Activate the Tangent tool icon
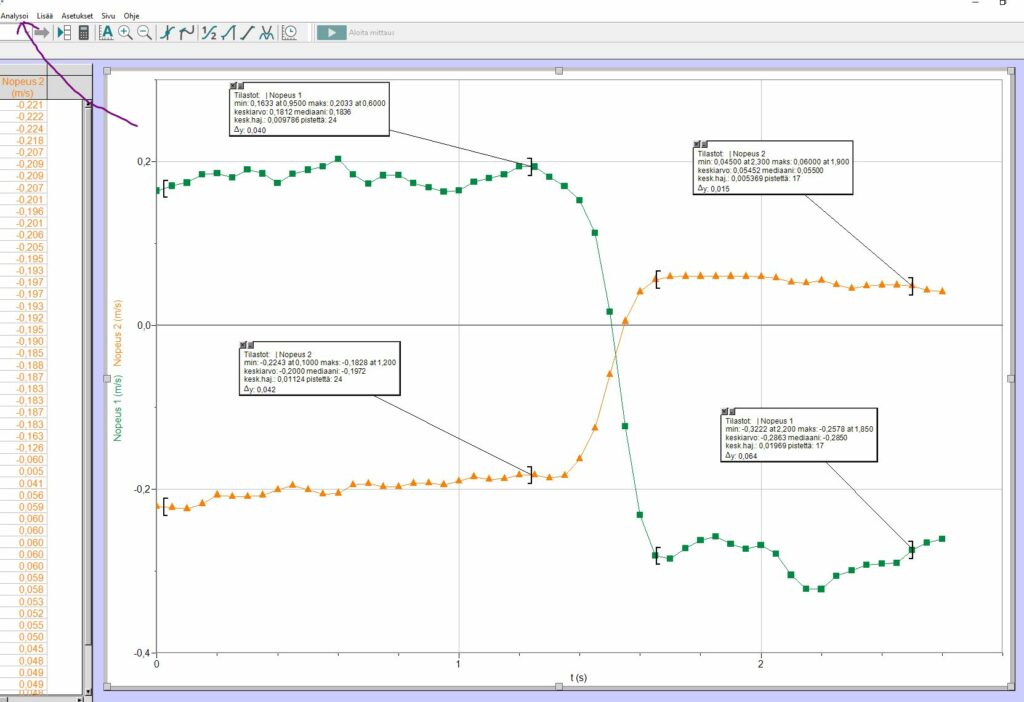This screenshot has width=1024, height=702. tap(187, 32)
